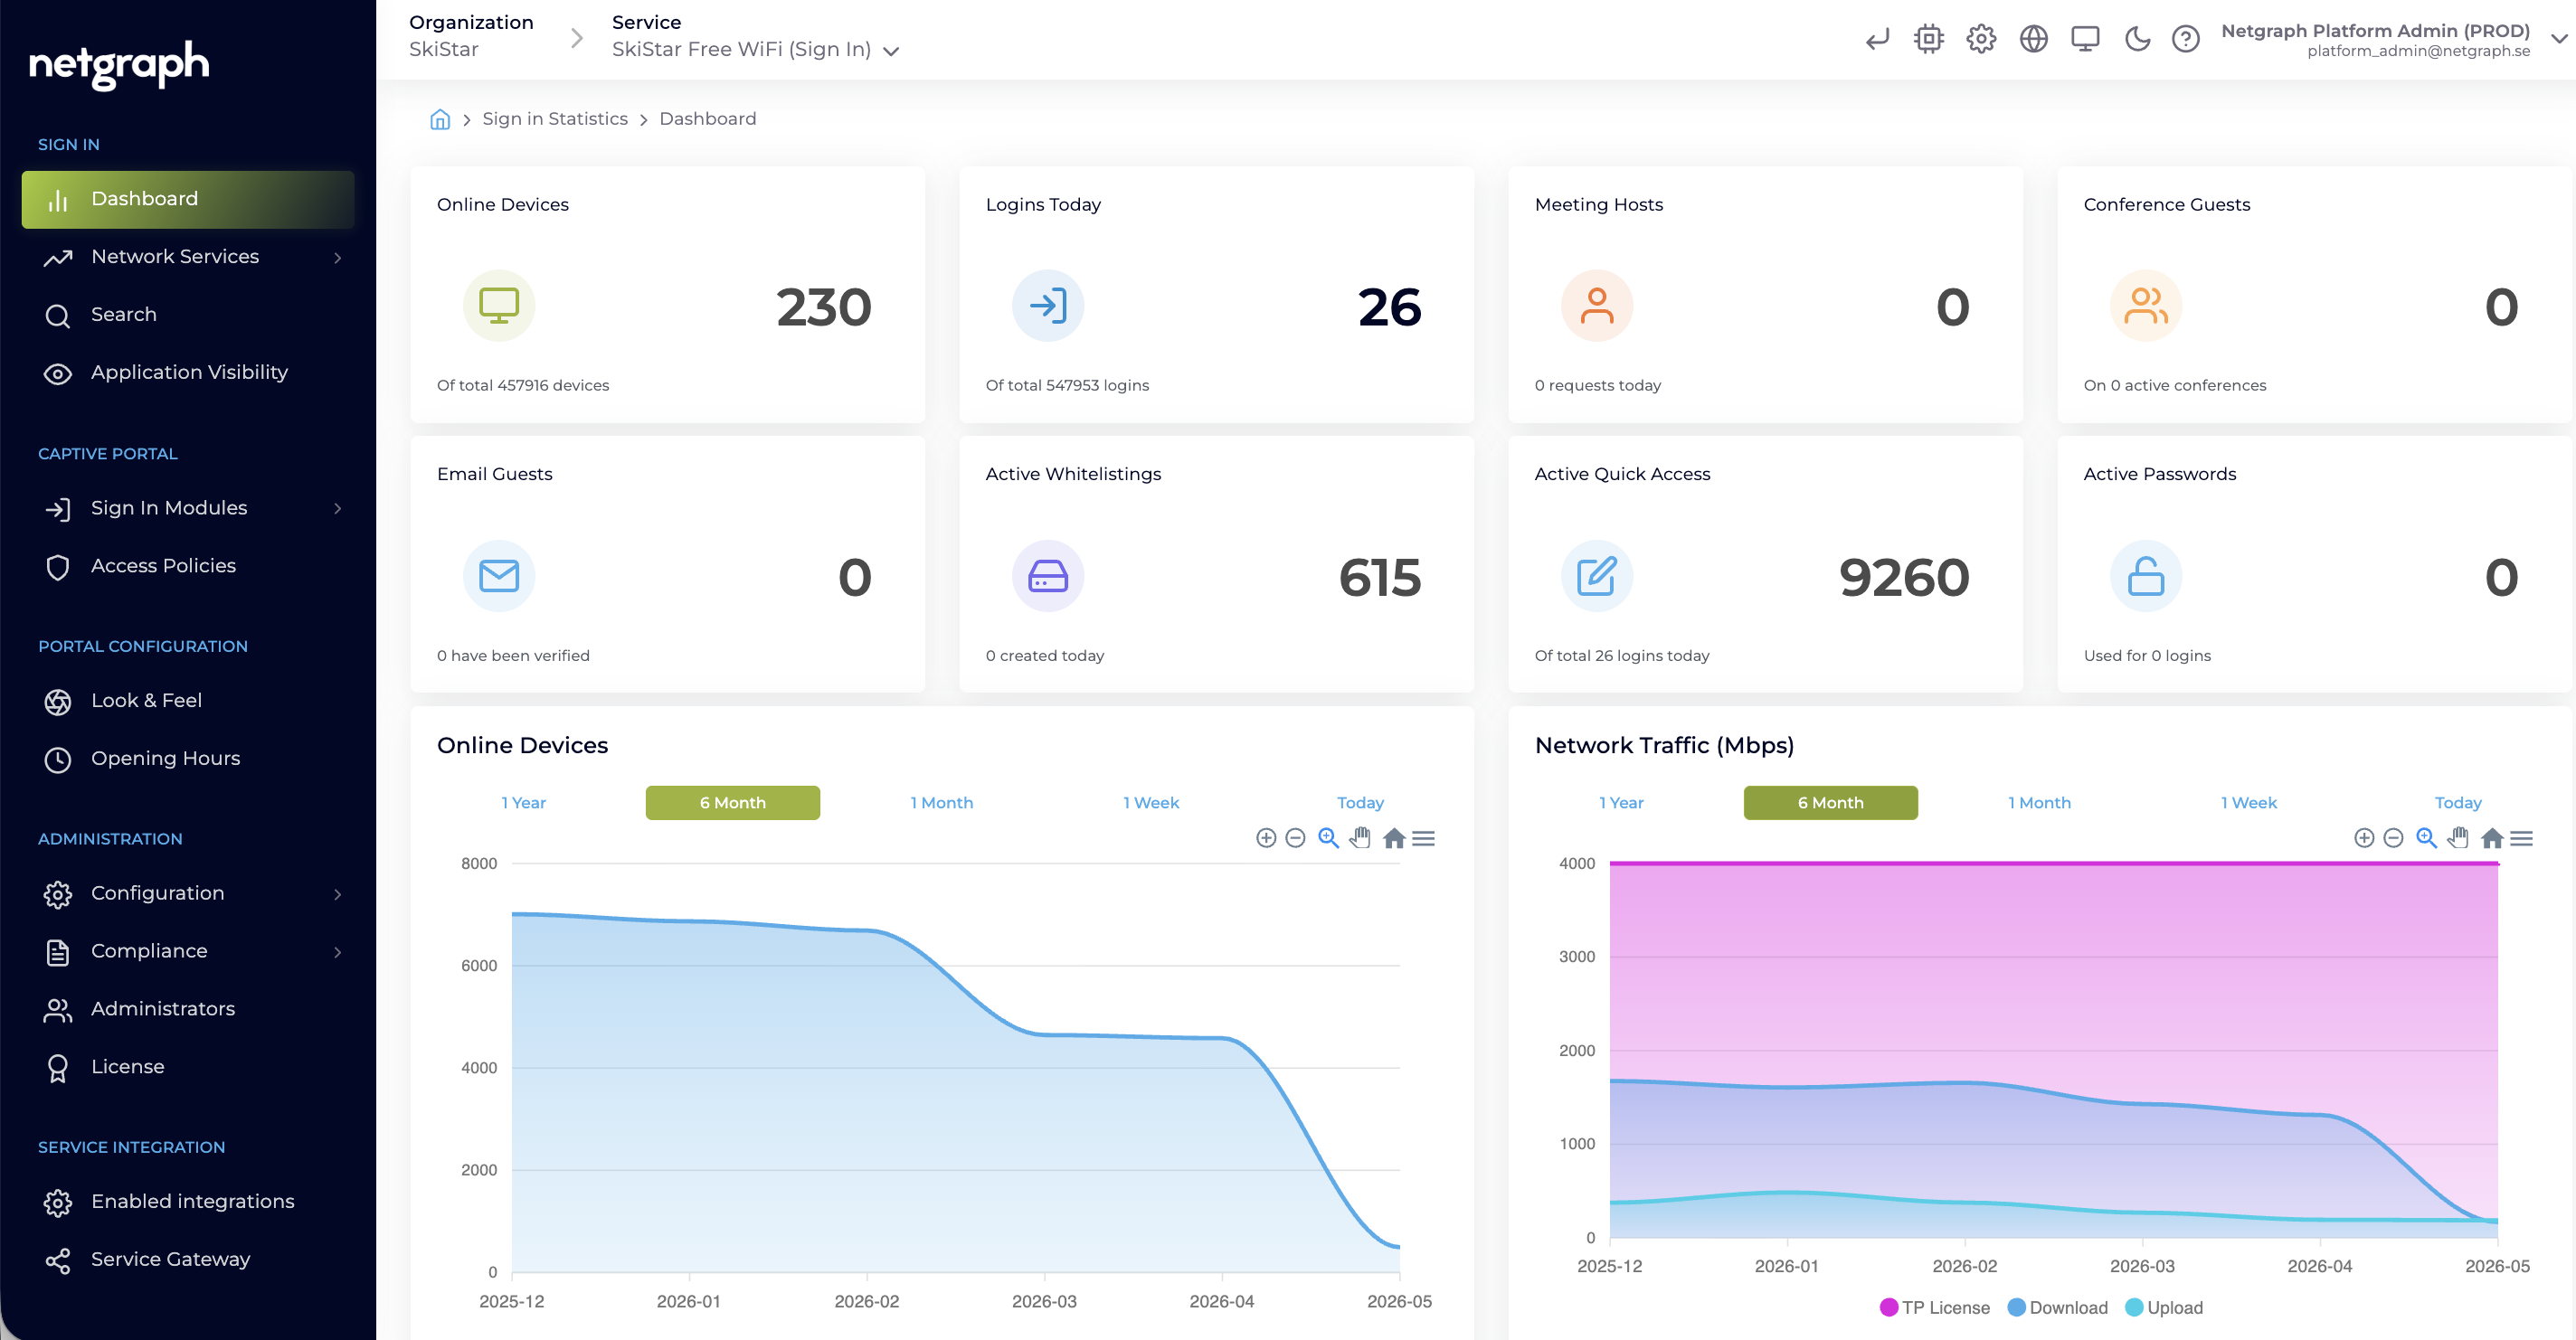Click the globe language icon

click(x=2033, y=39)
